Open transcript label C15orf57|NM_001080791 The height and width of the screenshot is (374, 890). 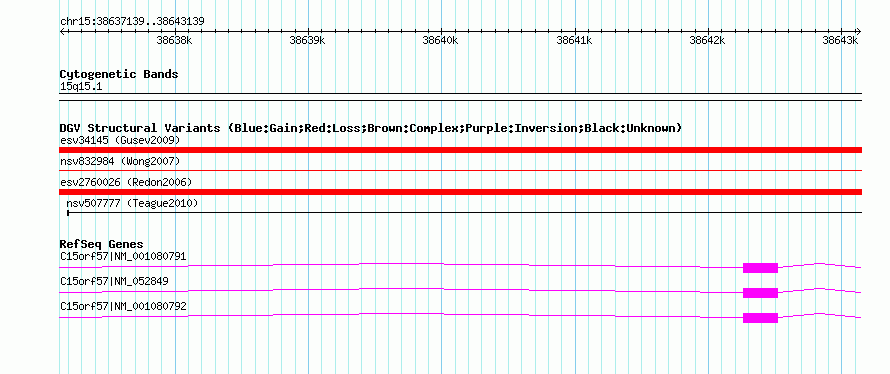[x=123, y=256]
